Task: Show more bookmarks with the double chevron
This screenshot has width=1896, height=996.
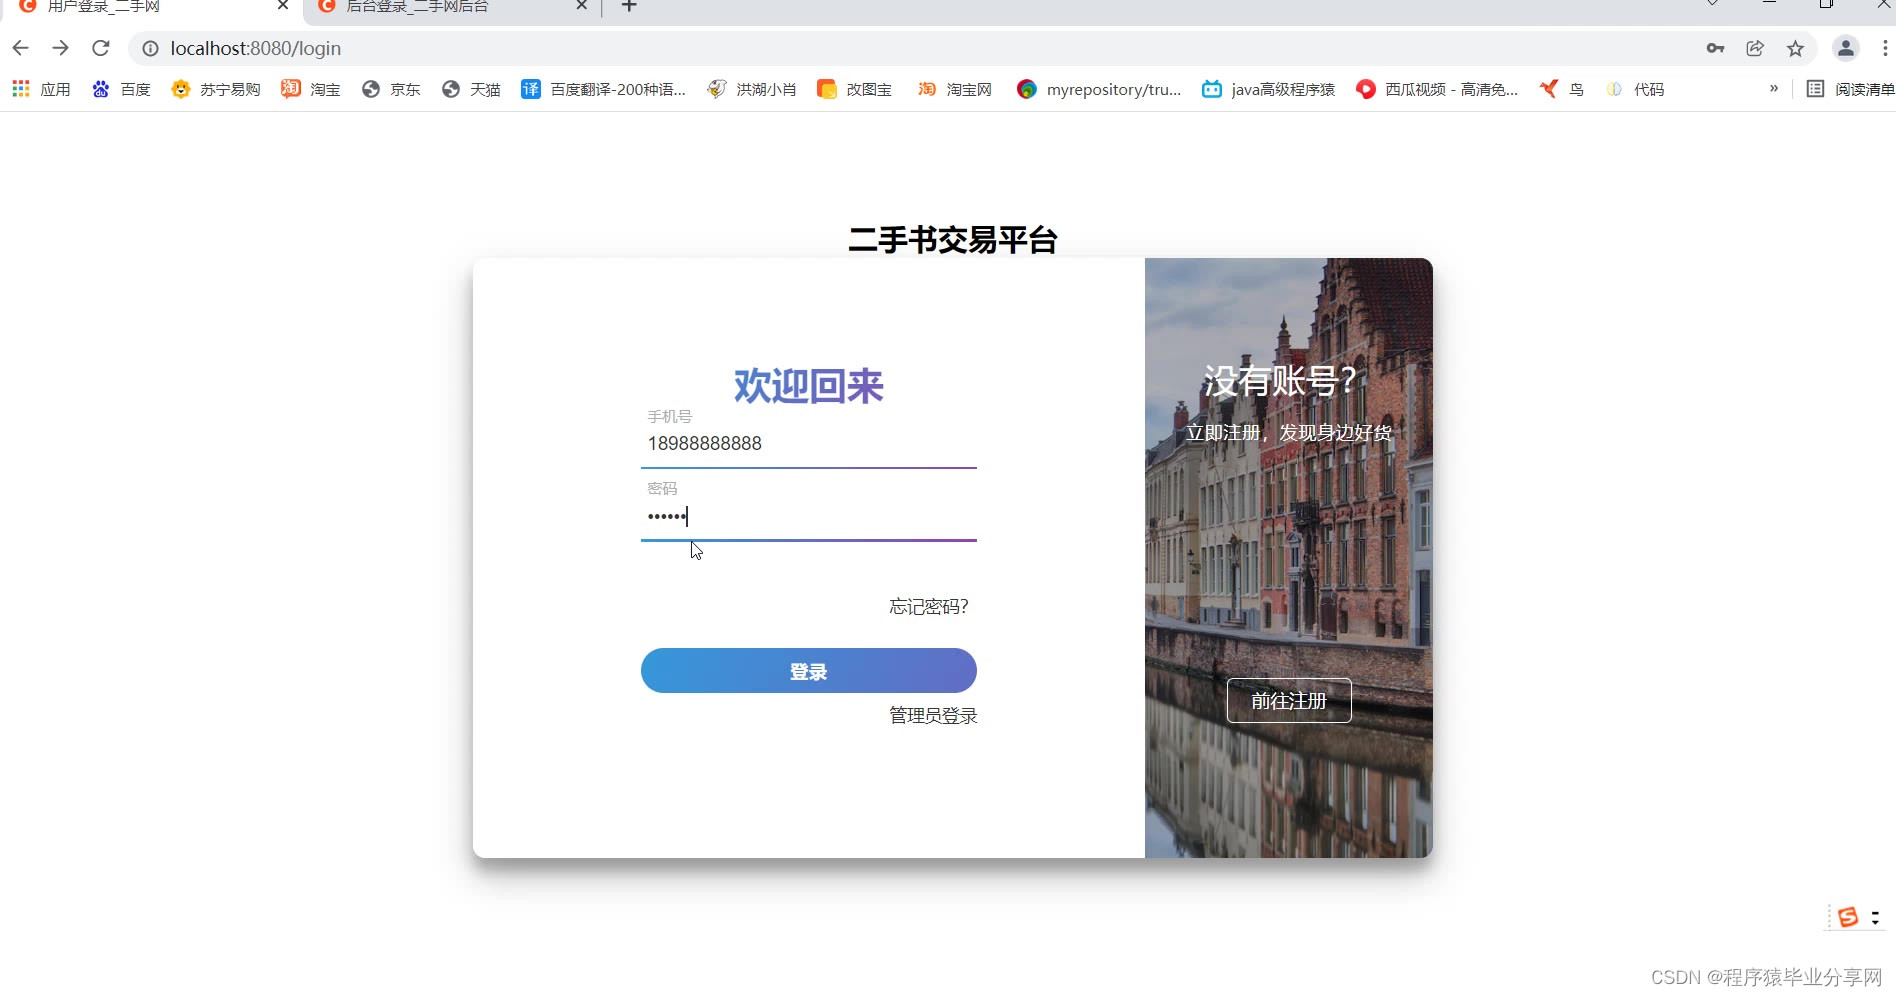Action: coord(1774,88)
